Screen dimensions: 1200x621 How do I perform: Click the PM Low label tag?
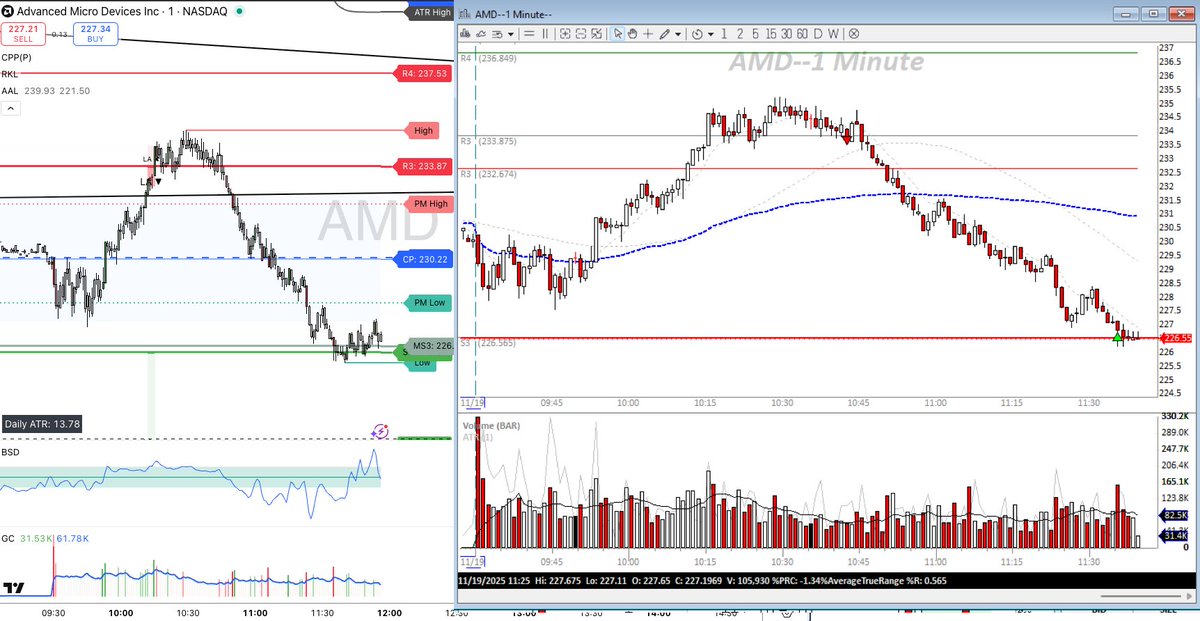click(x=427, y=303)
